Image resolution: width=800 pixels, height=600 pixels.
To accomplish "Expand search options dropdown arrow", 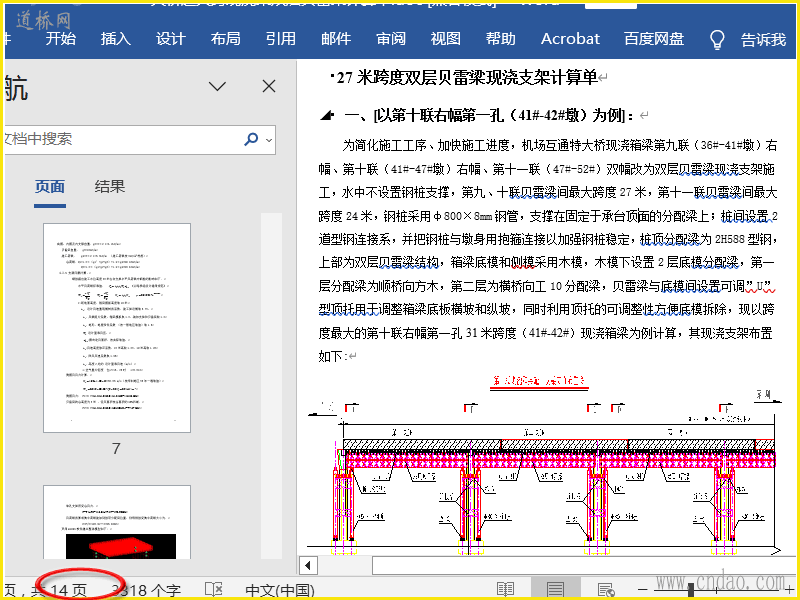I will [x=269, y=139].
